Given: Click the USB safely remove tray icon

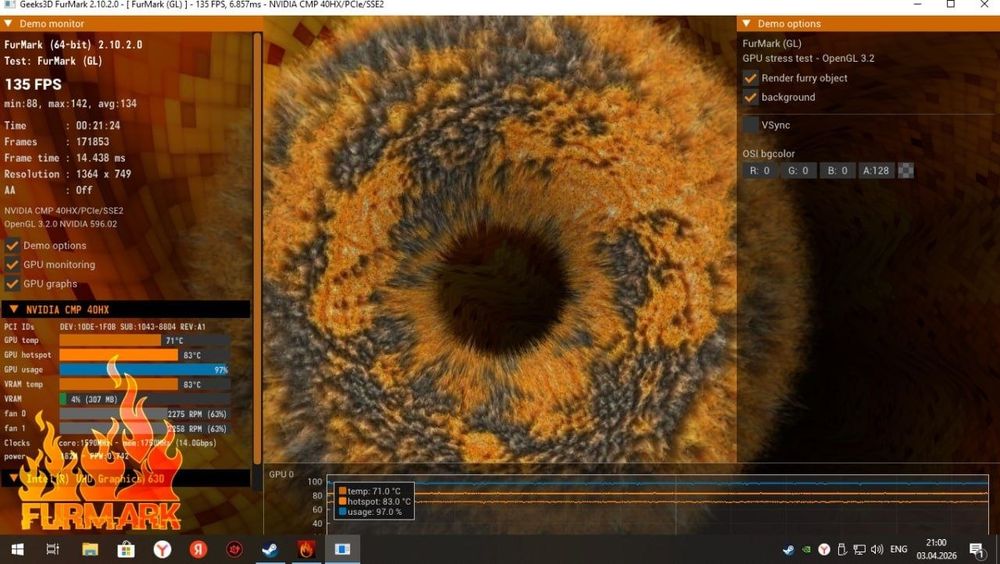Looking at the screenshot, I should (x=842, y=549).
